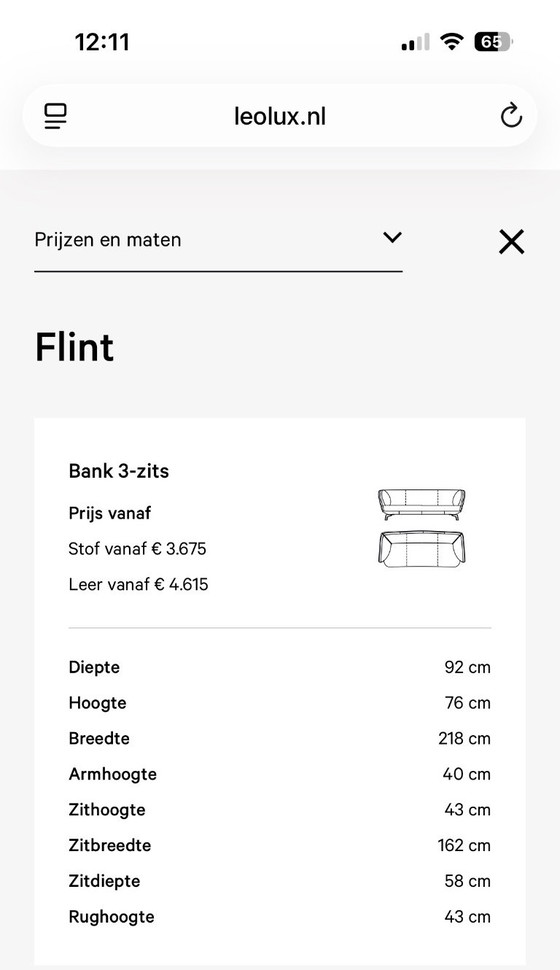Tap the Wi-Fi icon in status bar
The image size is (560, 970).
pos(452,42)
